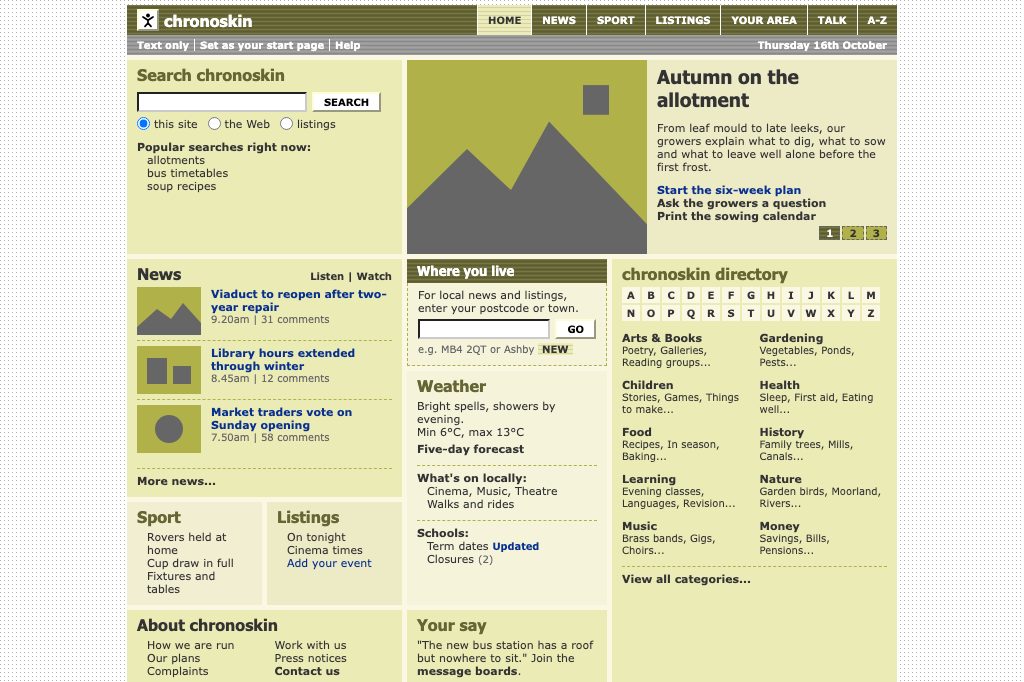This screenshot has height=682, width=1024.
Task: Show feature slide 1
Action: coord(829,233)
